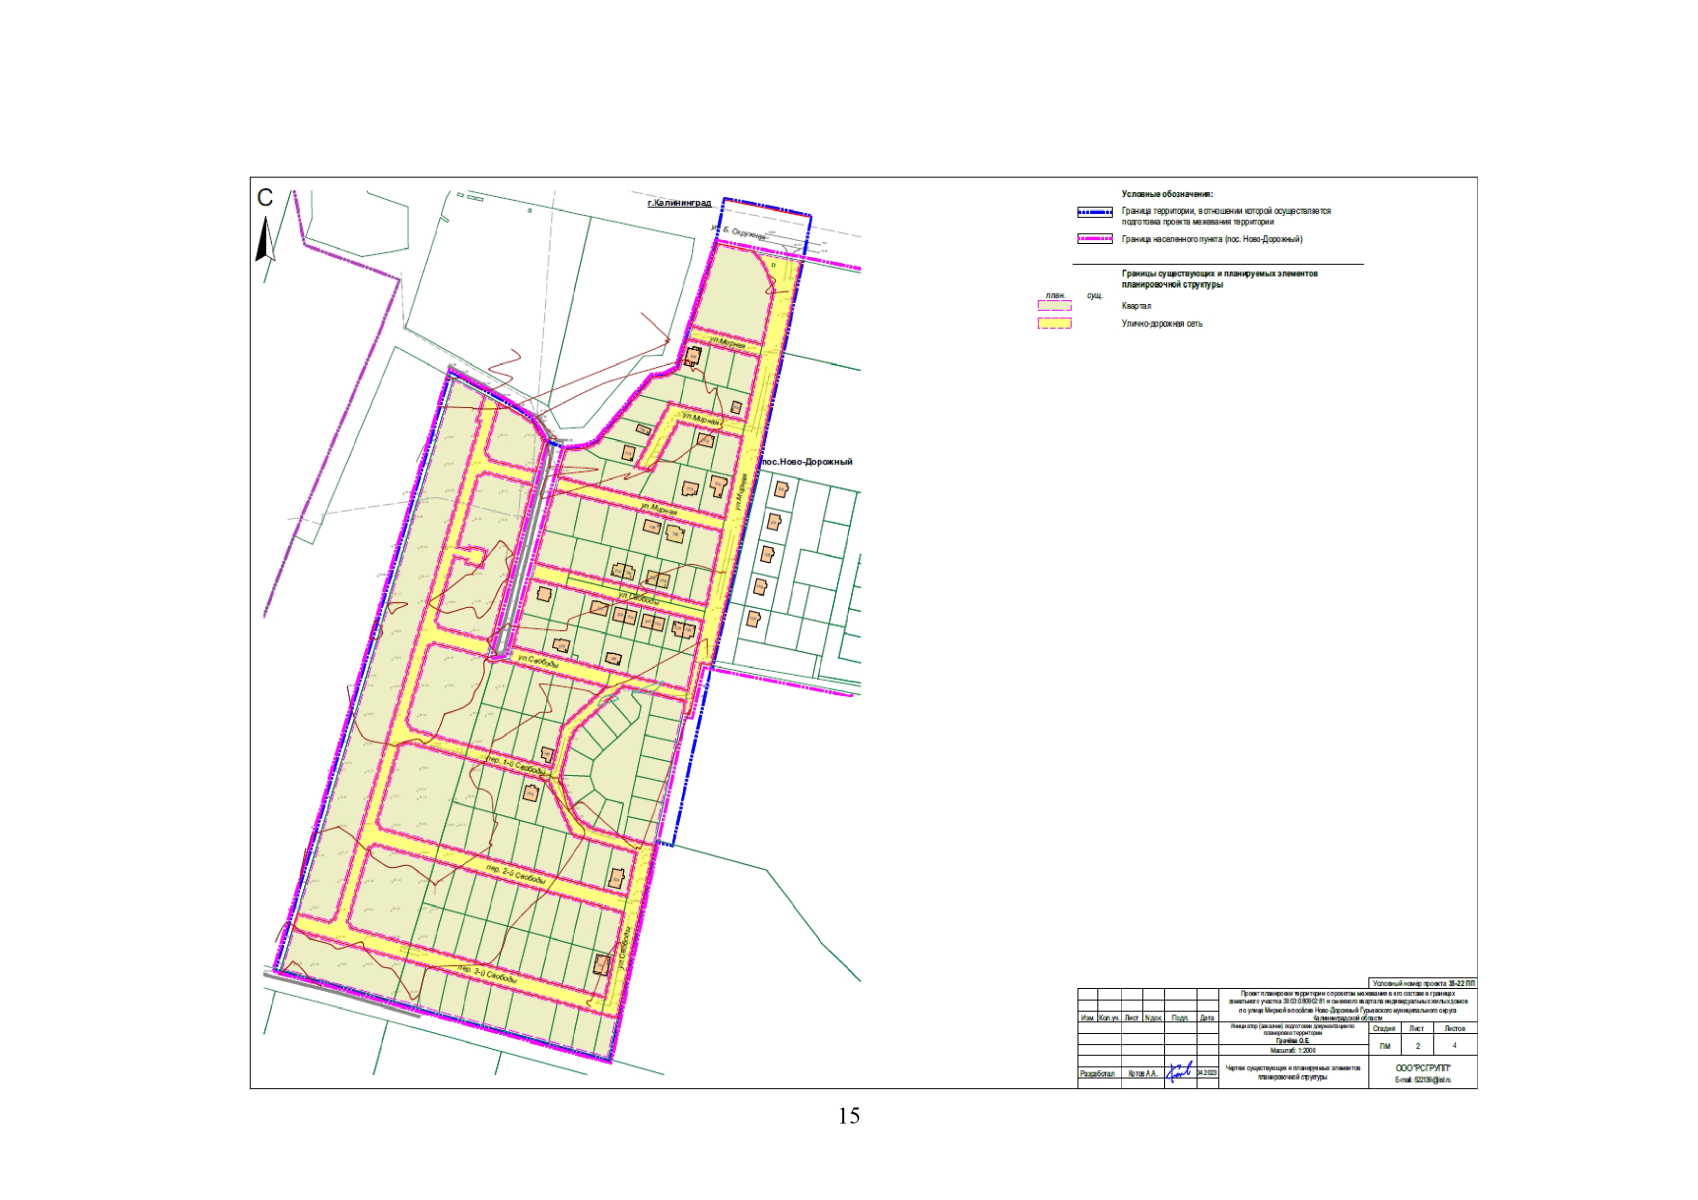Click the пер. 2-й Свободы street label
Image resolution: width=1698 pixels, height=1200 pixels.
516,874
